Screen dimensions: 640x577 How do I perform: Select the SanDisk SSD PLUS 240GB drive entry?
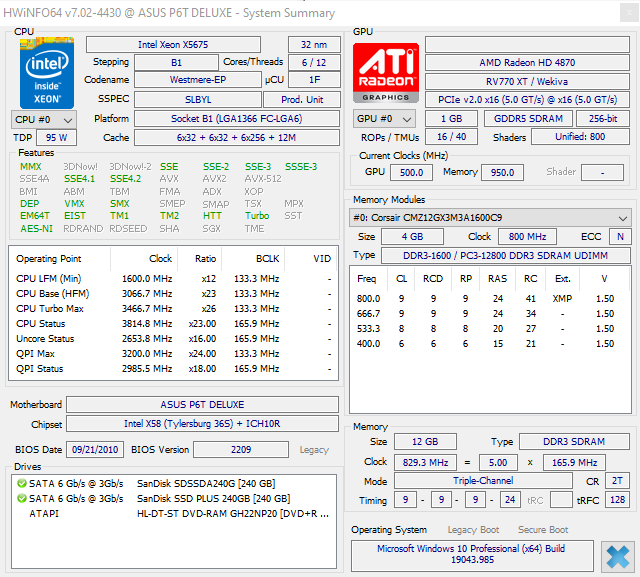pyautogui.click(x=173, y=499)
